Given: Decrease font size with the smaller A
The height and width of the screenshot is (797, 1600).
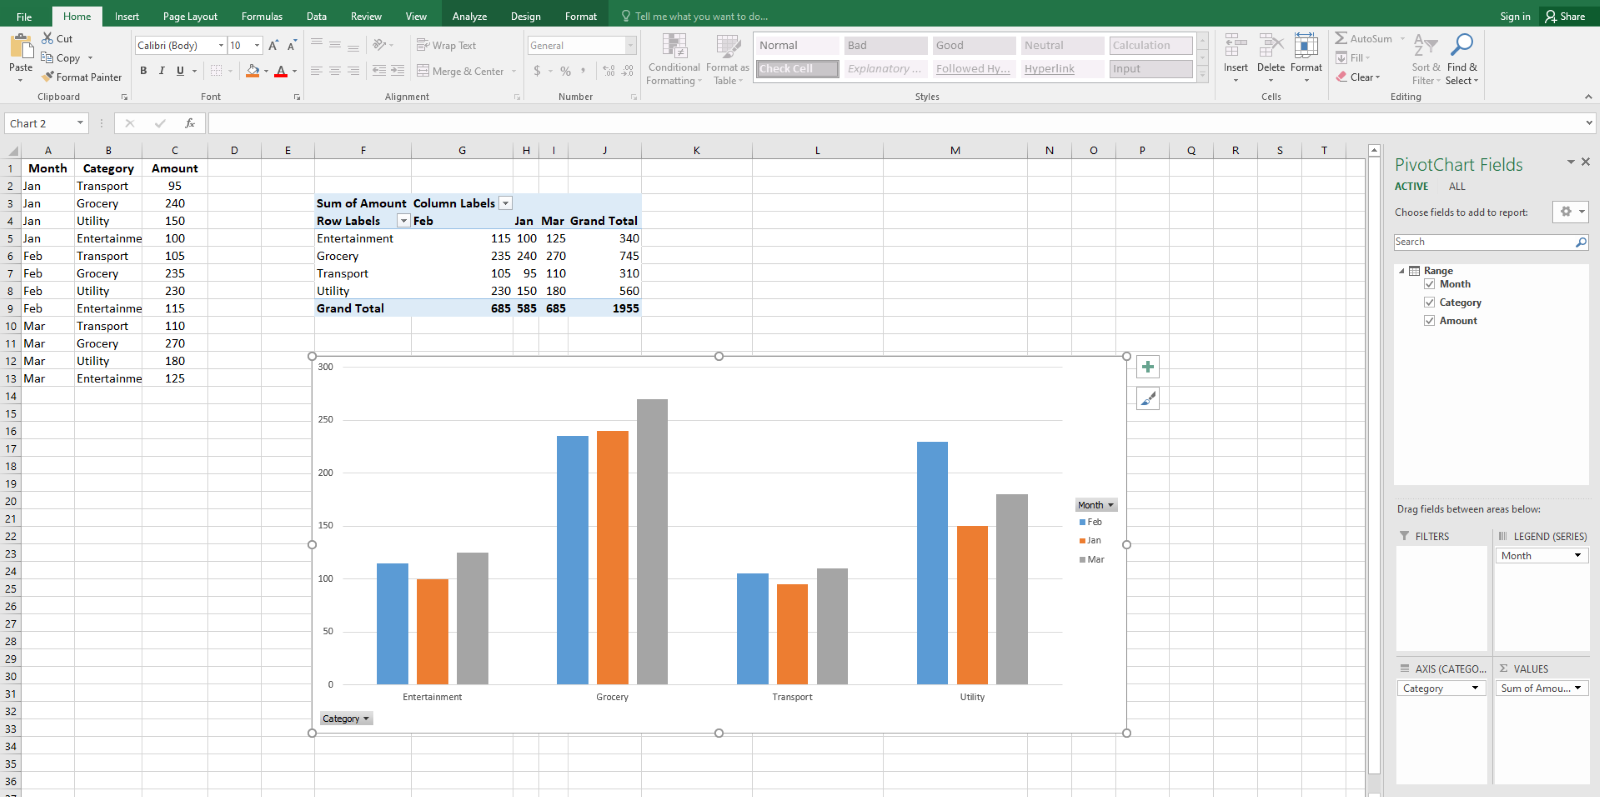Looking at the screenshot, I should [291, 45].
